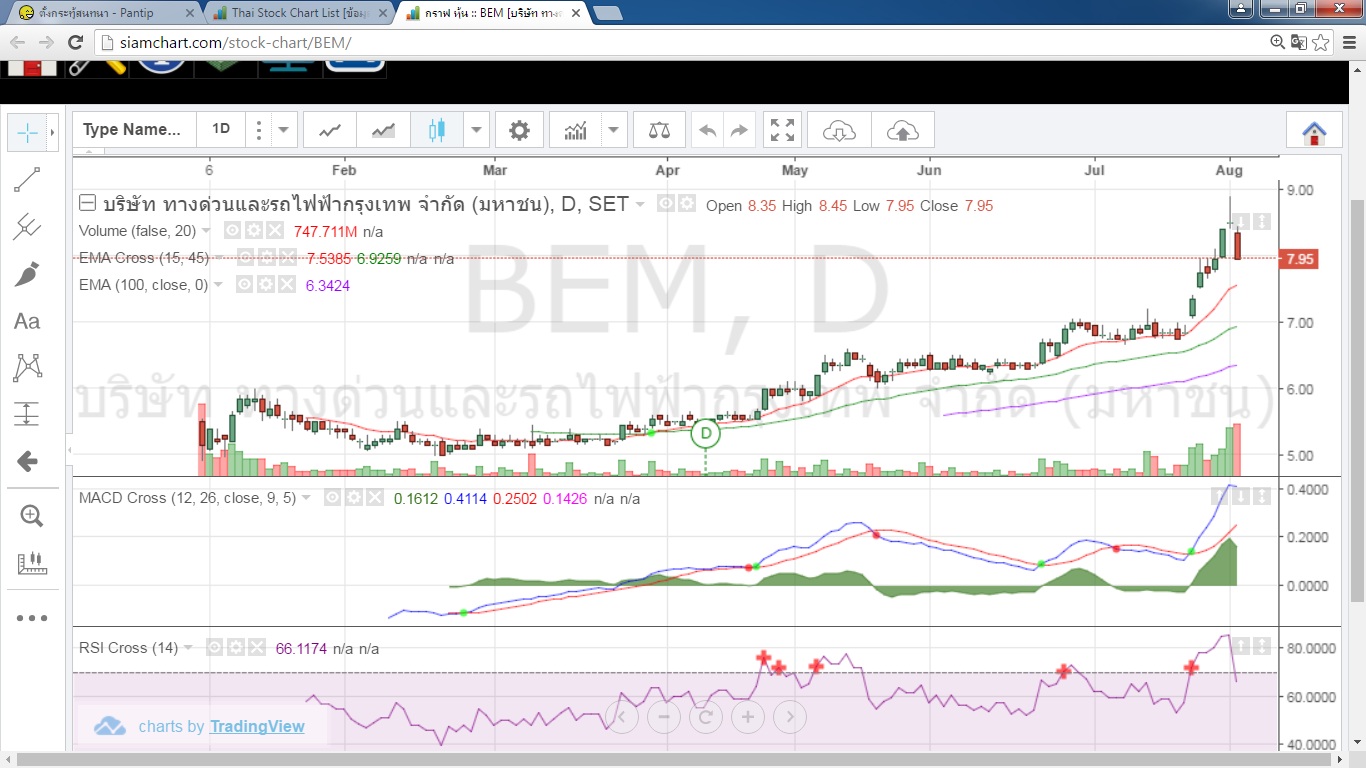This screenshot has height=768, width=1366.
Task: Open MACD Cross indicator dropdown arrow
Action: pyautogui.click(x=306, y=497)
